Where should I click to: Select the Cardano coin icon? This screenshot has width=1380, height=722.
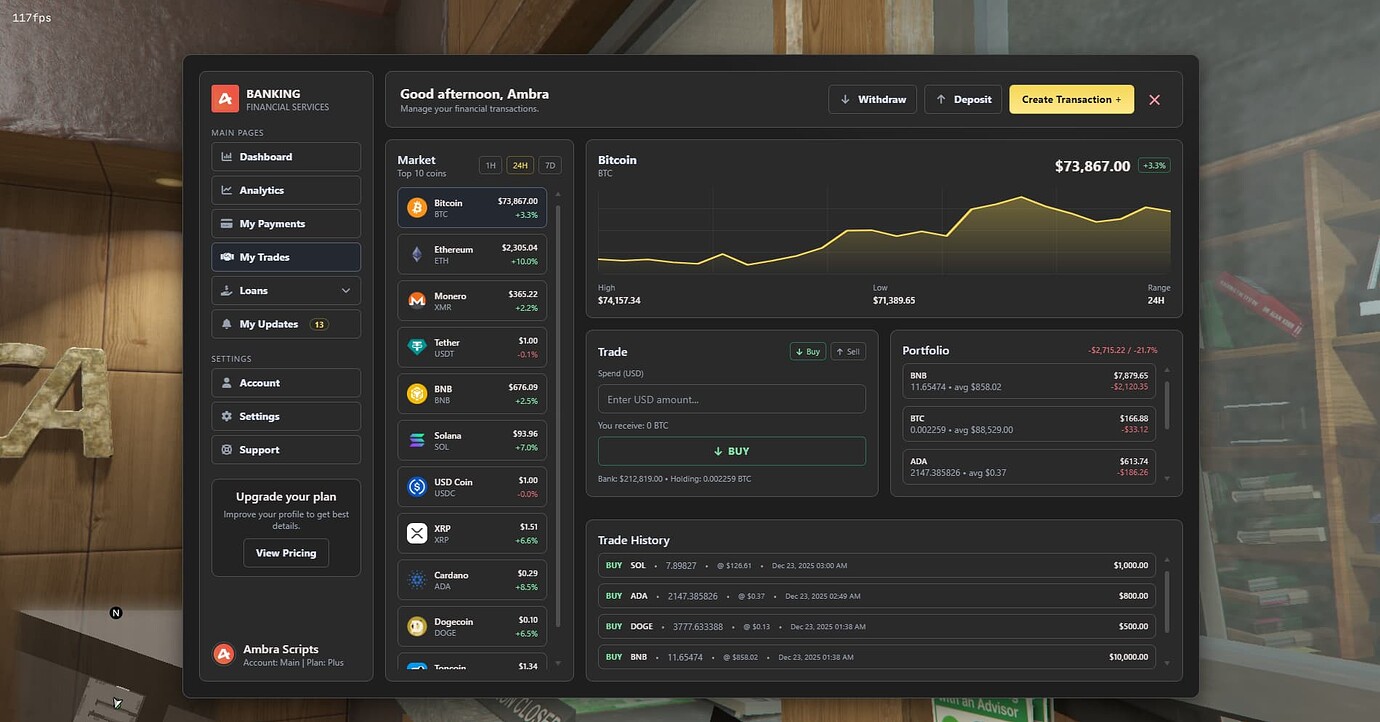coord(417,580)
